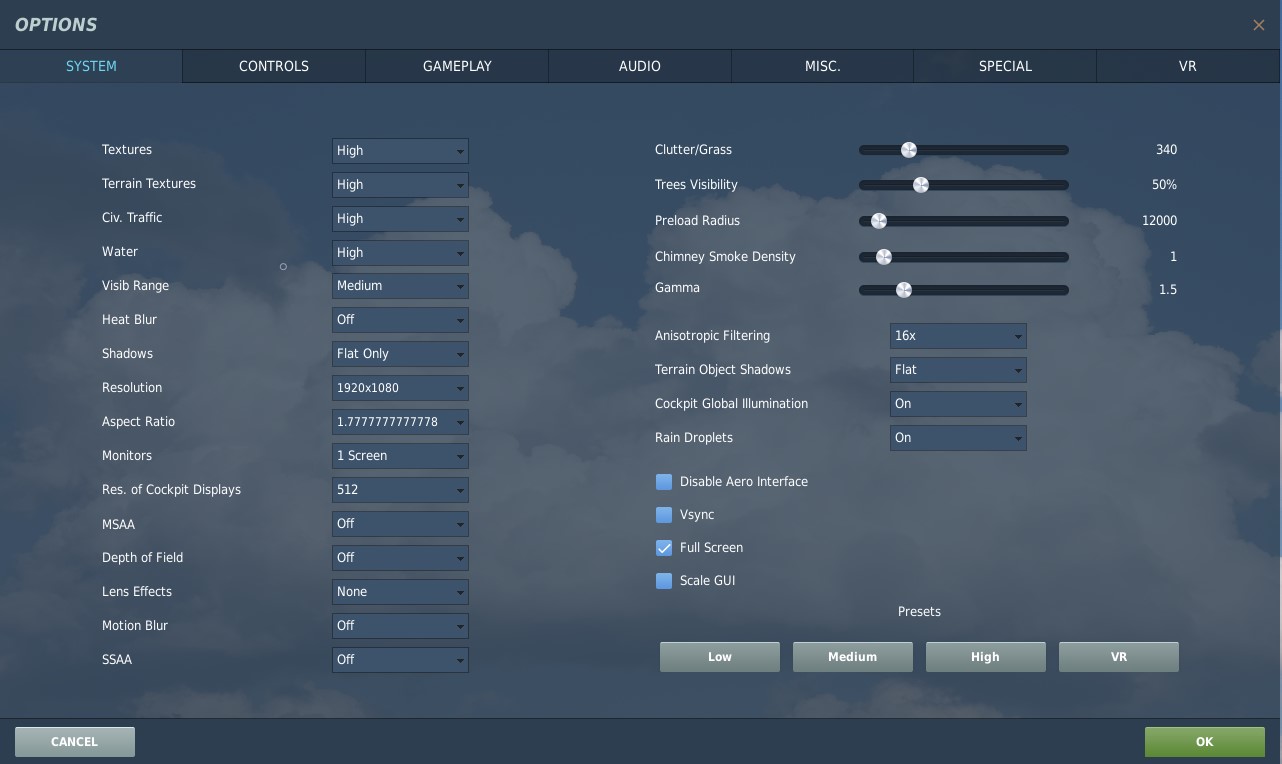Expand the Terrain Textures dropdown
The height and width of the screenshot is (764, 1282).
coord(400,185)
